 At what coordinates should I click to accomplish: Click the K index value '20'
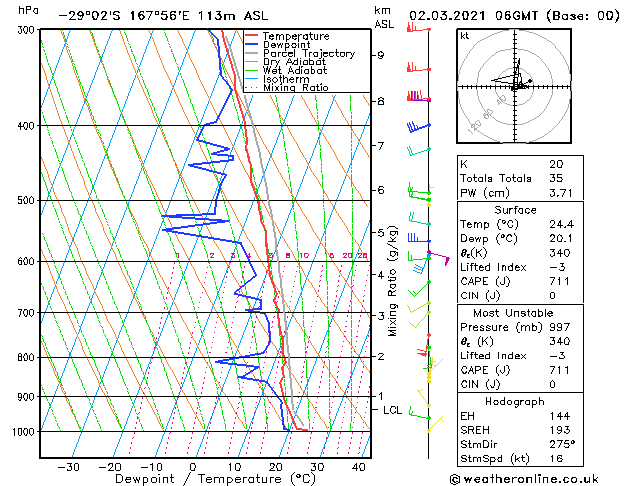[x=556, y=164]
